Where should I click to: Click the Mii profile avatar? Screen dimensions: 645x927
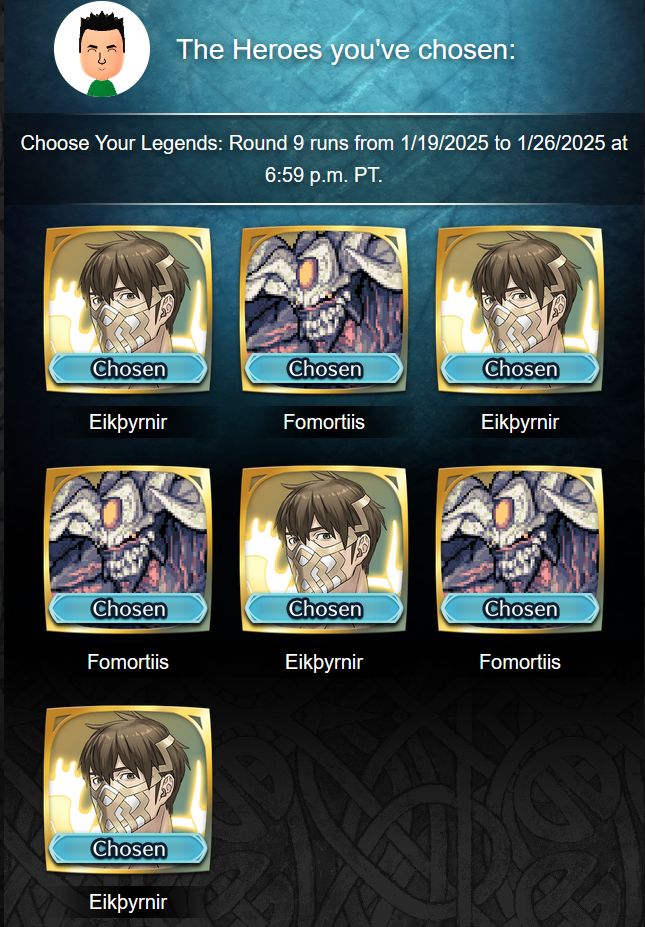click(102, 48)
